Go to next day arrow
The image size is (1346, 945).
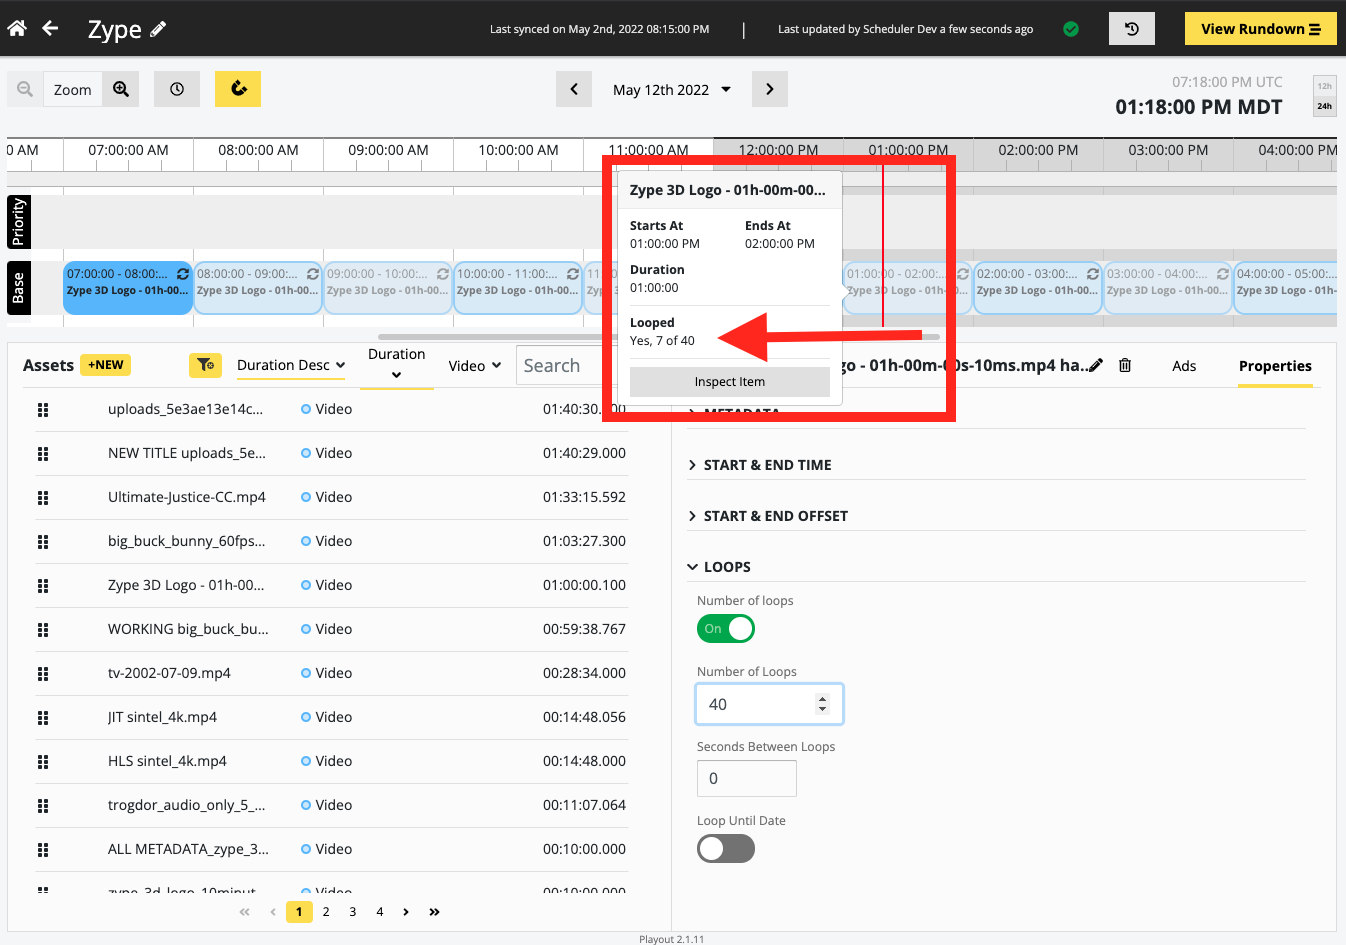(x=769, y=89)
